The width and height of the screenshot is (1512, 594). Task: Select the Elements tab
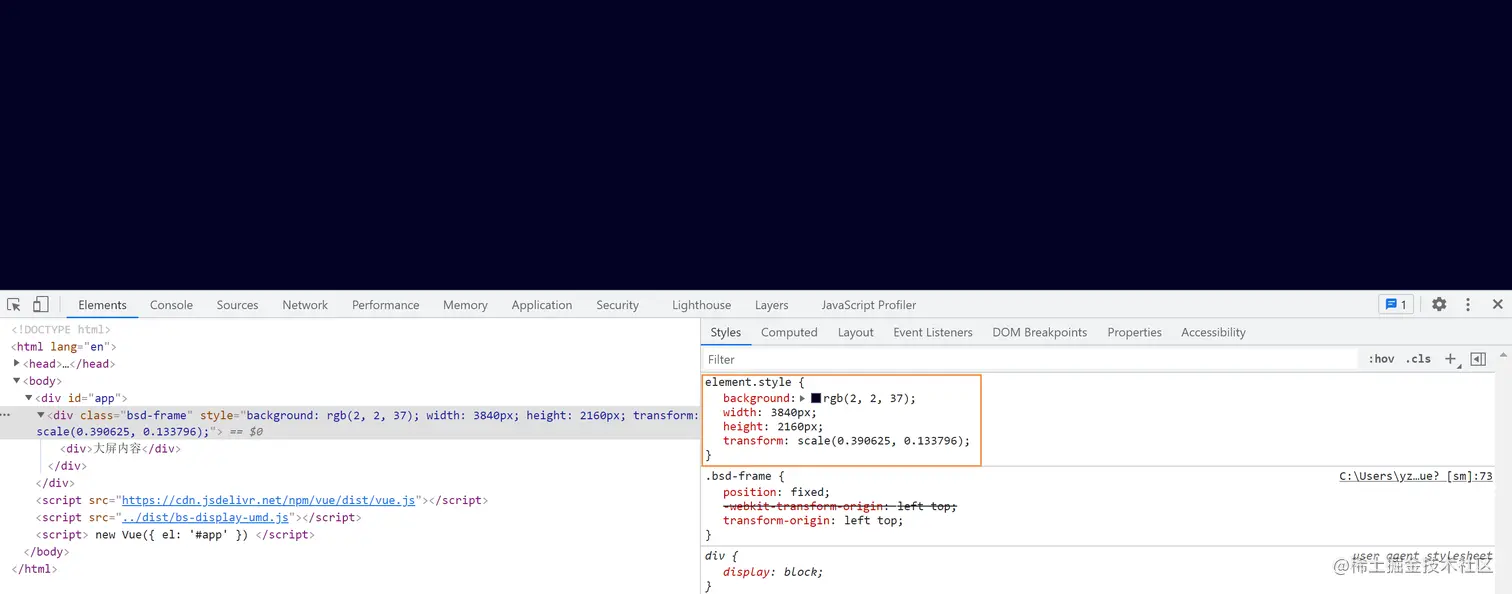pos(102,305)
